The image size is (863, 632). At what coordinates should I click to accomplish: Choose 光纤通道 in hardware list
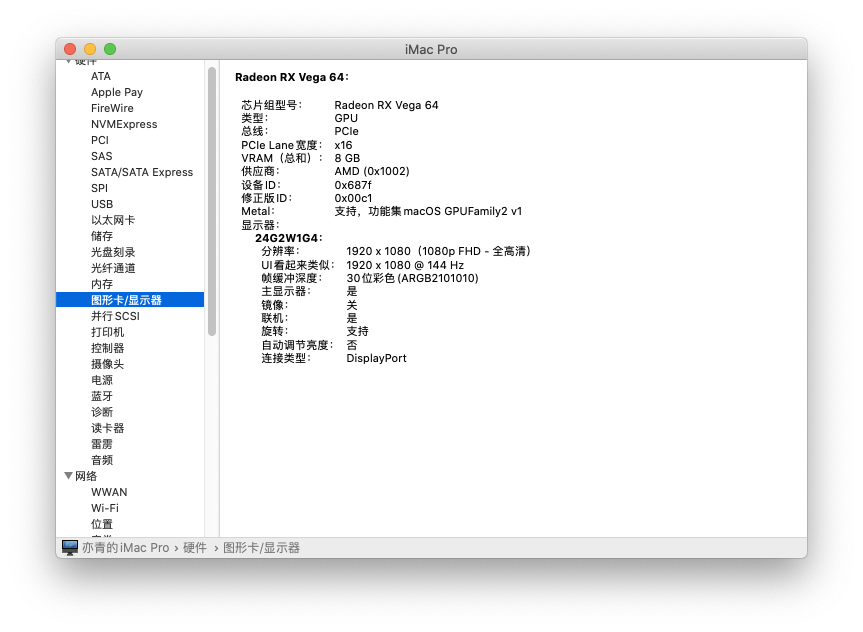click(x=113, y=268)
